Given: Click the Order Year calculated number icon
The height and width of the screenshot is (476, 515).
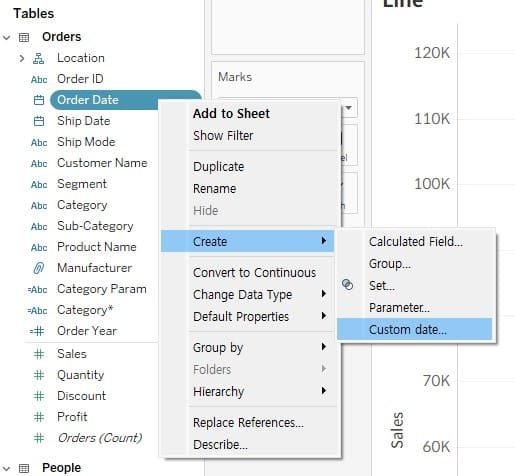Looking at the screenshot, I should coord(37,331).
